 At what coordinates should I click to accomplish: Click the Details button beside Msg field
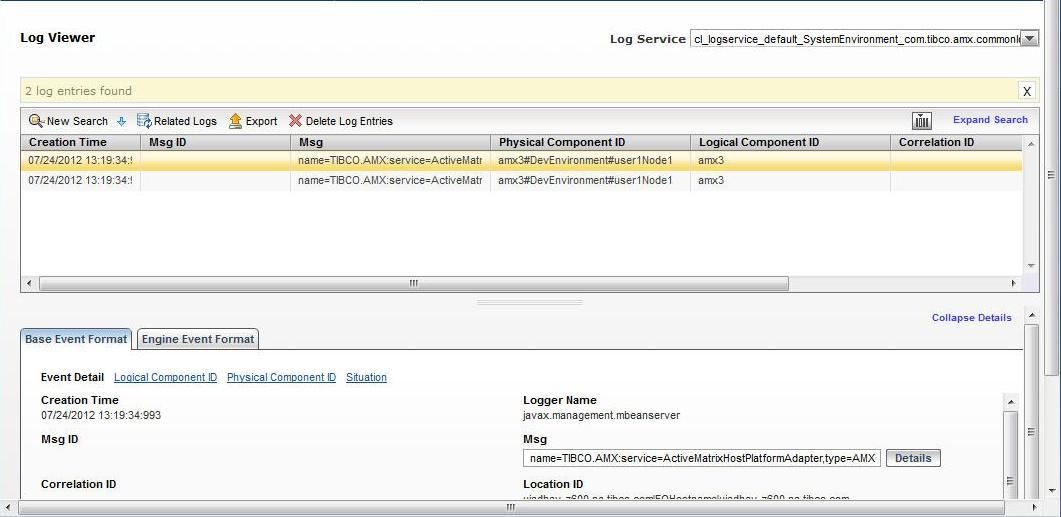[x=913, y=458]
